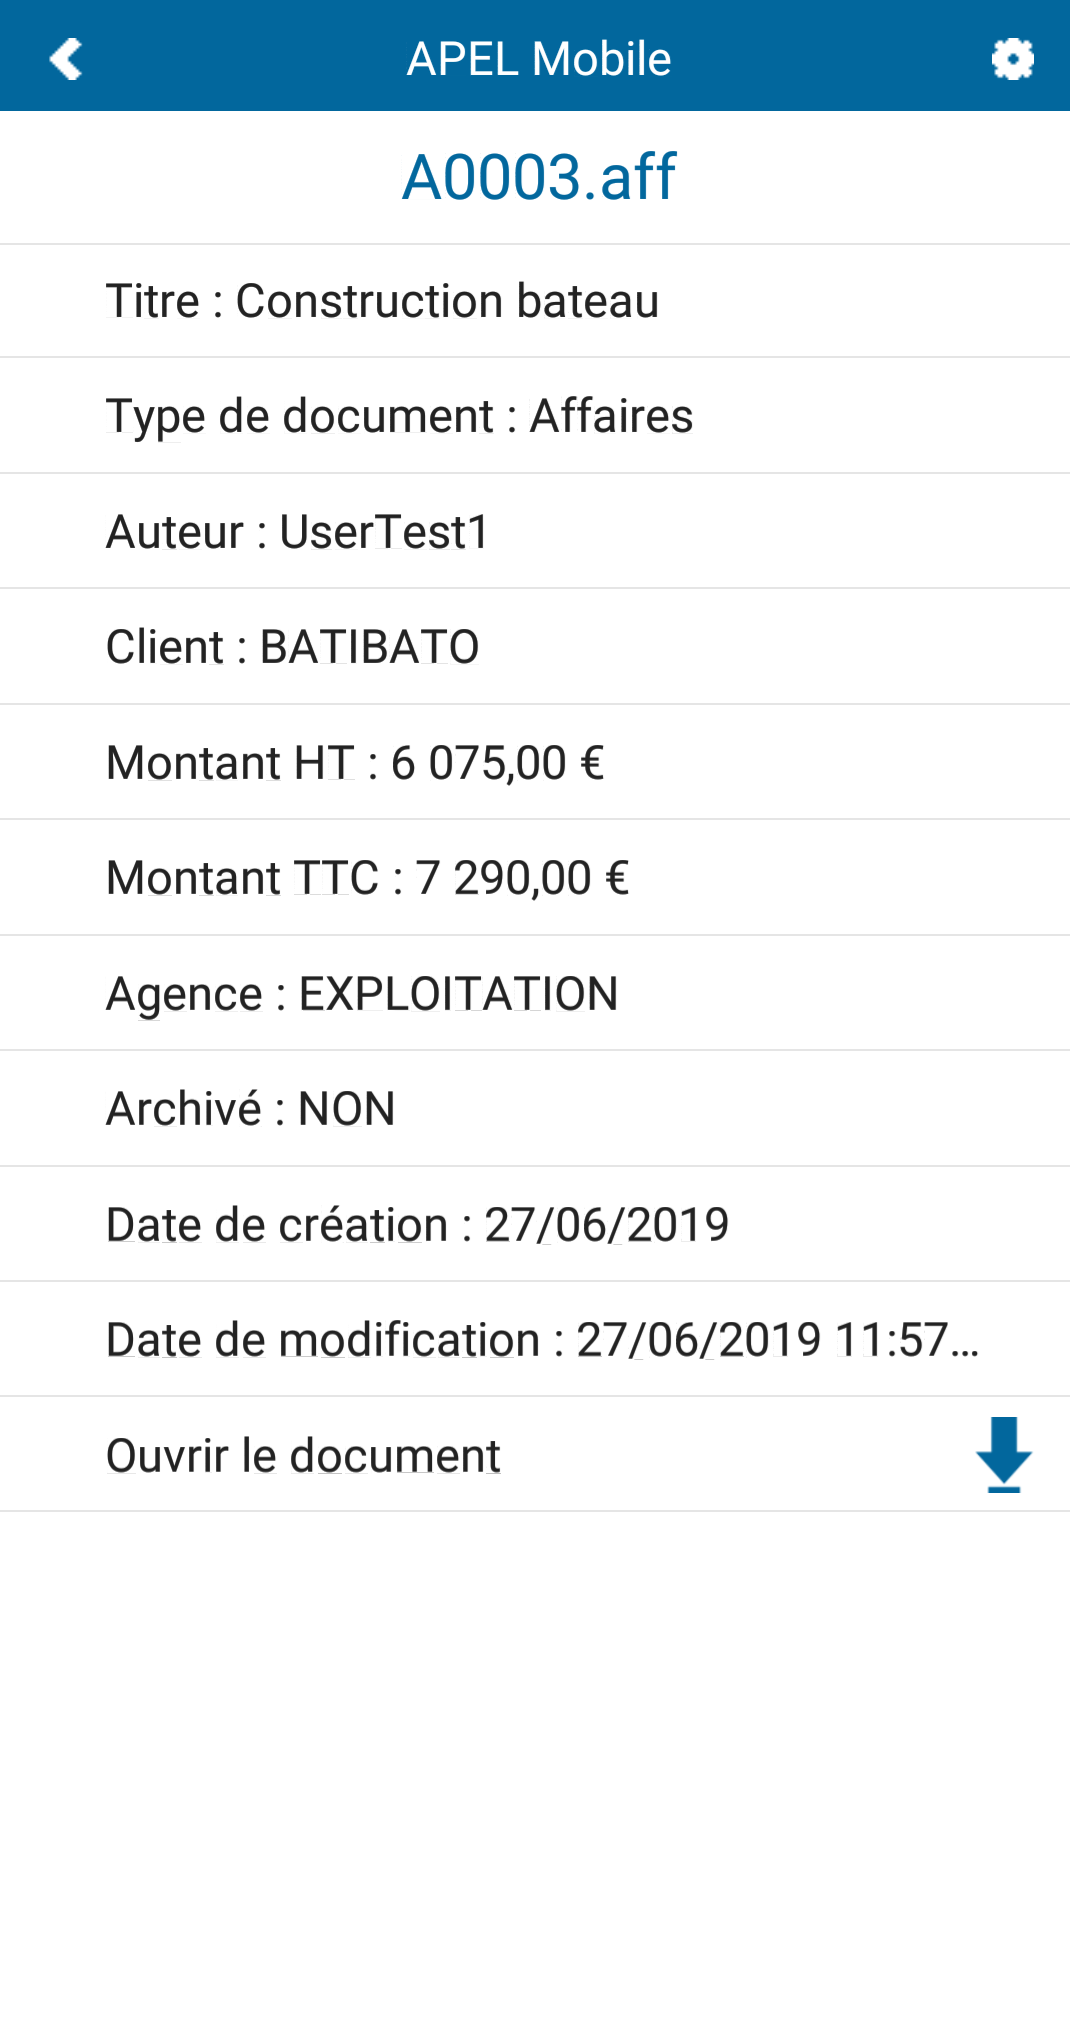Tap the back arrow icon
The image size is (1070, 2030).
[x=66, y=59]
